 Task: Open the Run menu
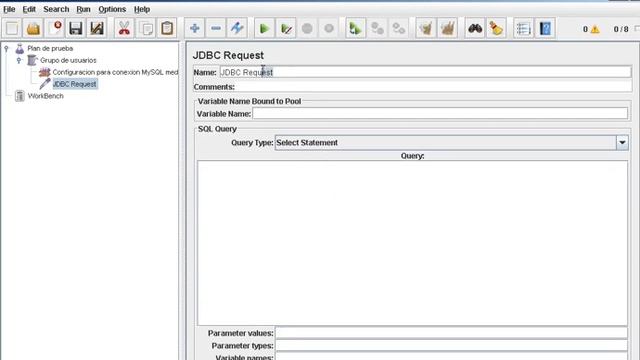(83, 9)
